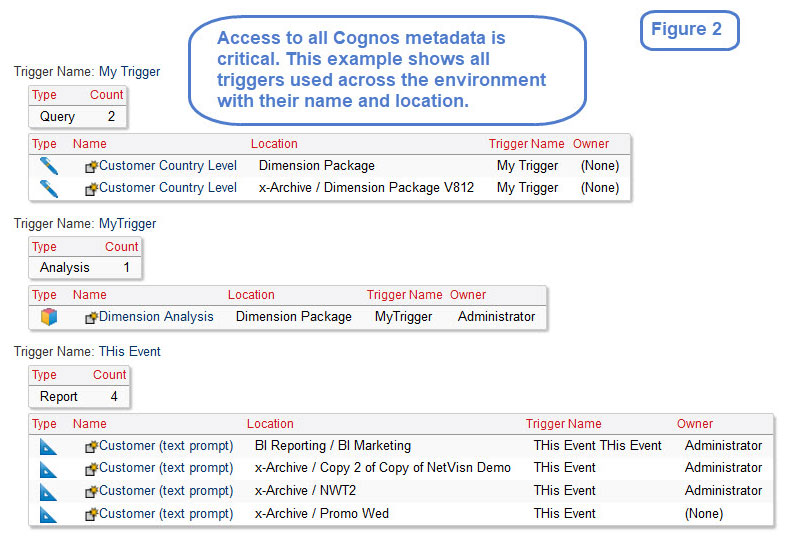Click properties icon in Promo Wed row
Viewport: 788px width, 543px height.
tap(91, 514)
